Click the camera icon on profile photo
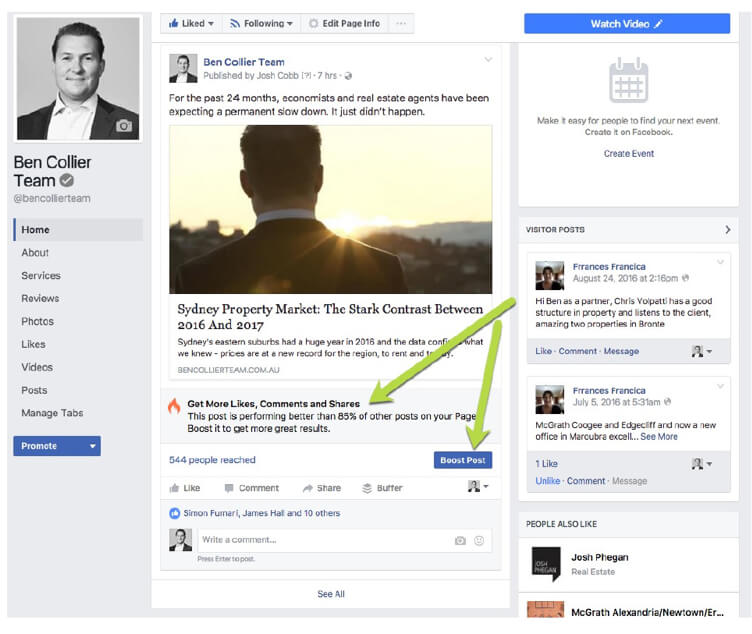 (x=123, y=126)
